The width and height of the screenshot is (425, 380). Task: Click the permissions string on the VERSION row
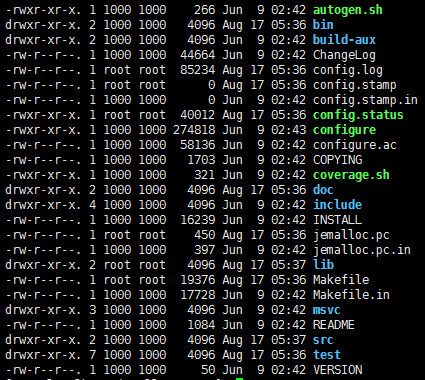click(x=43, y=370)
